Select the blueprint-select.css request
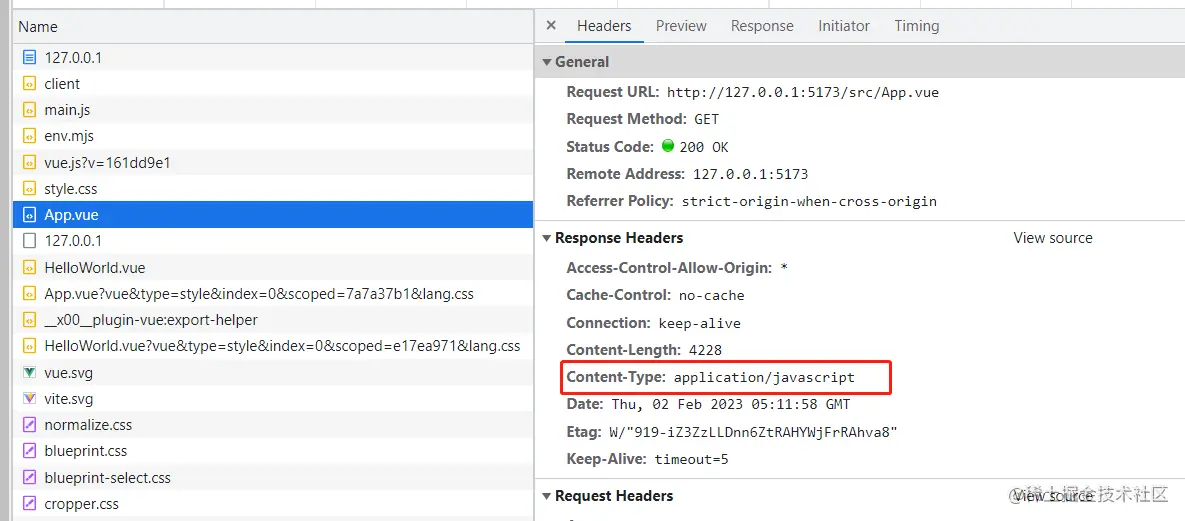1185x521 pixels. (x=273, y=478)
